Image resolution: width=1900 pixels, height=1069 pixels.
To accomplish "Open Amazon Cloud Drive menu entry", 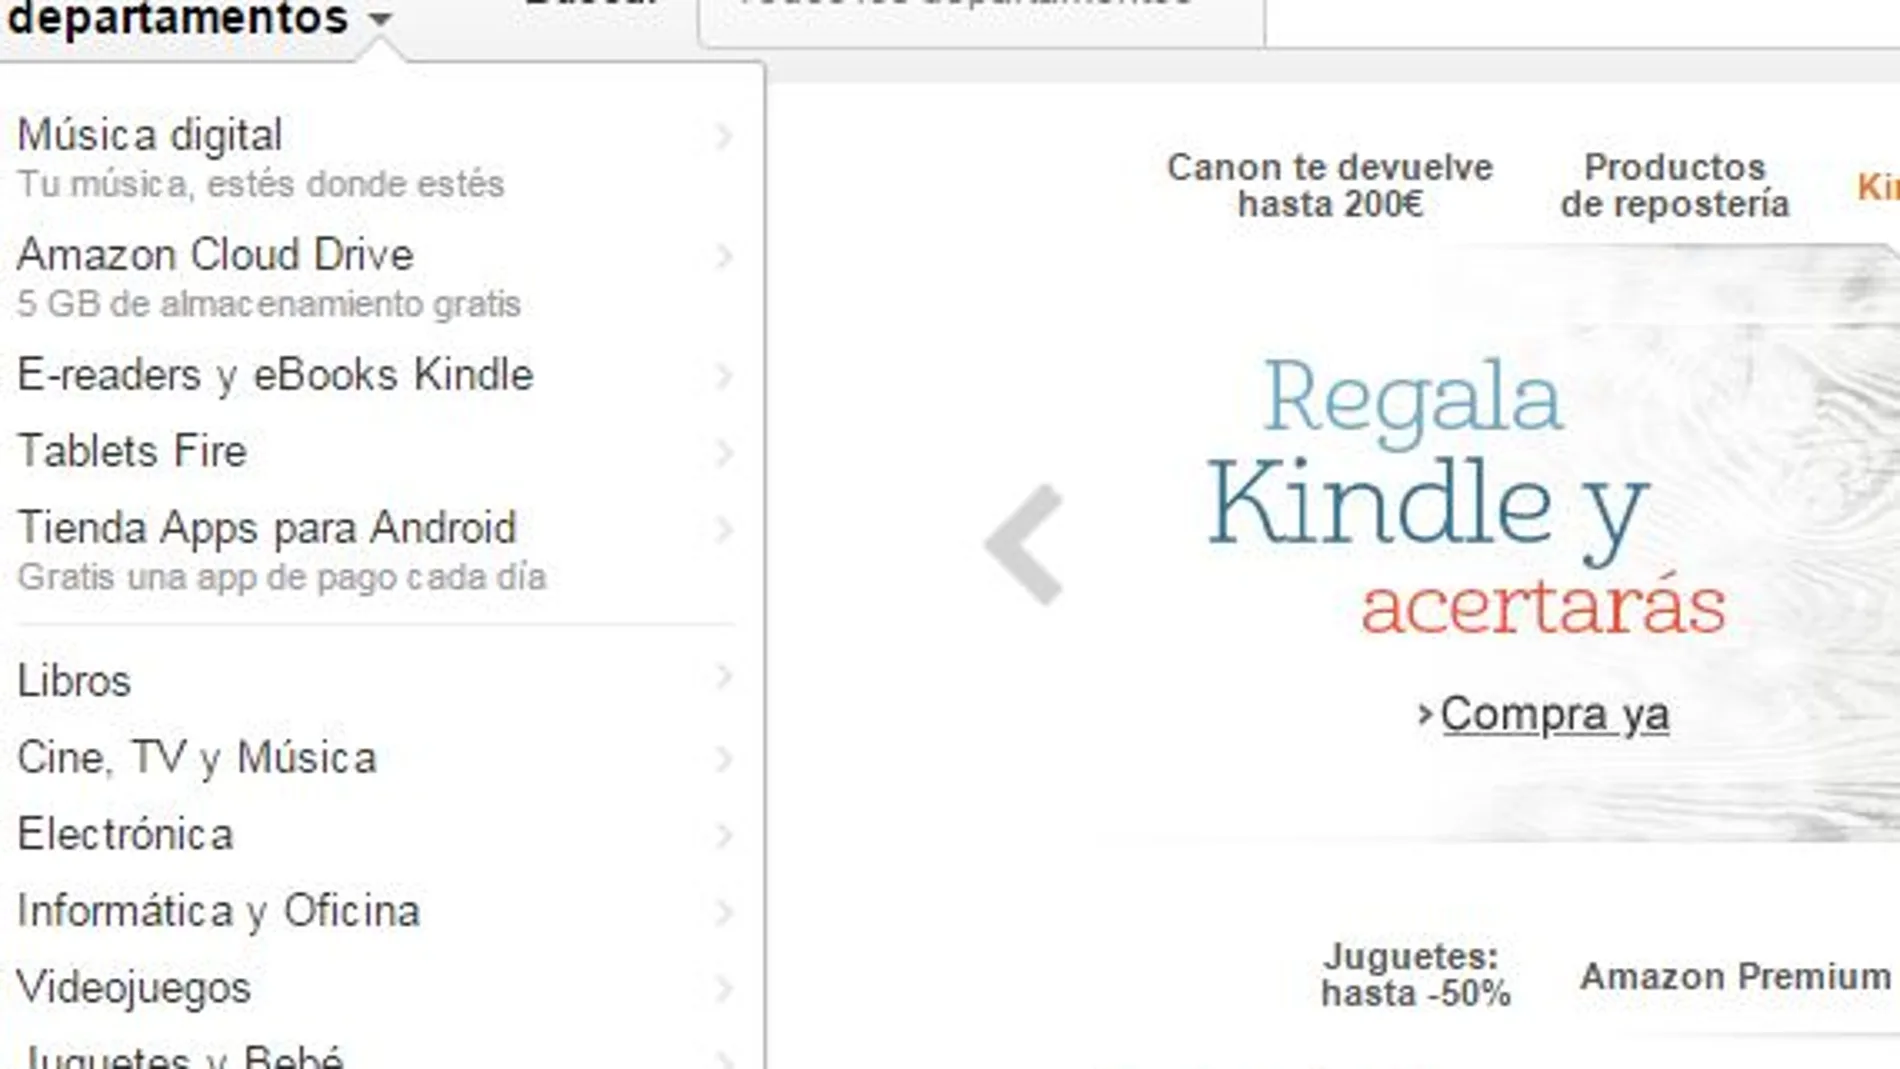I will 215,255.
